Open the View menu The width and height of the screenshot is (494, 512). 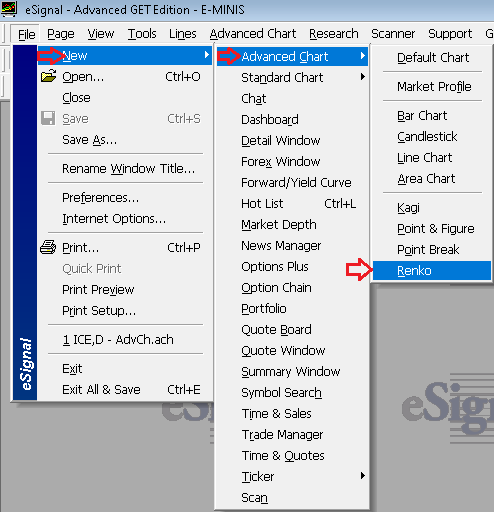pyautogui.click(x=101, y=34)
